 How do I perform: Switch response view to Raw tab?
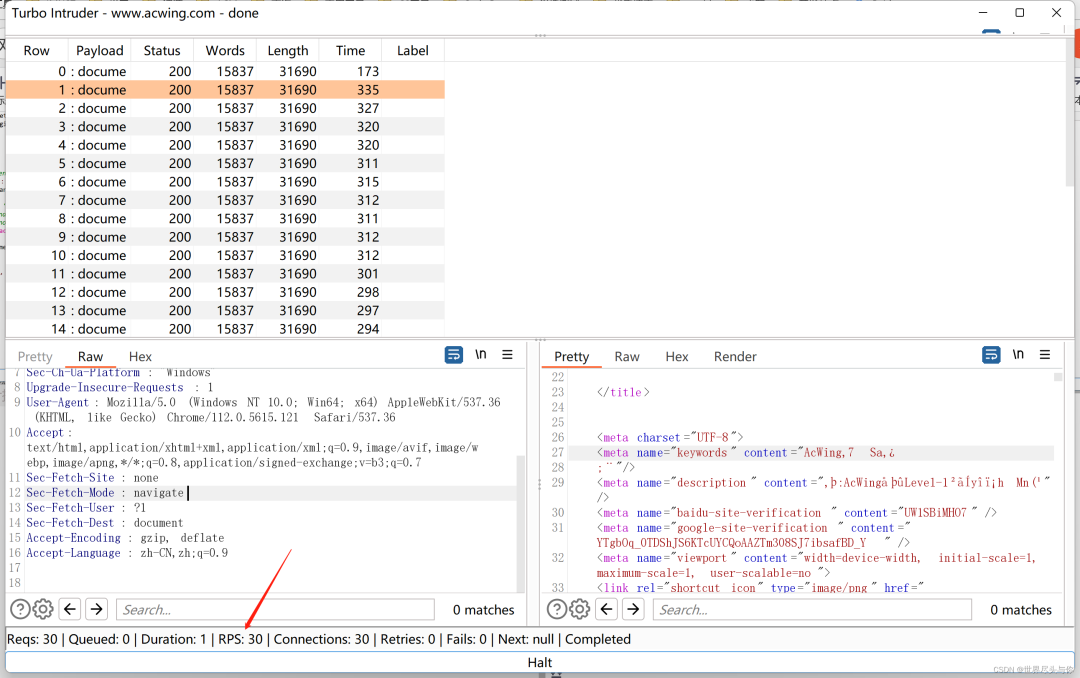tap(627, 356)
